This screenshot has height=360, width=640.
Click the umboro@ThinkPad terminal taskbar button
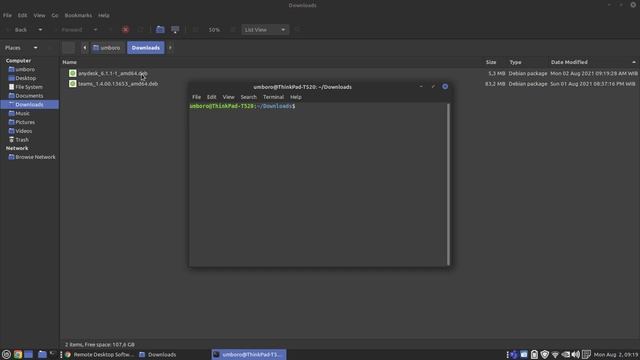(x=249, y=355)
